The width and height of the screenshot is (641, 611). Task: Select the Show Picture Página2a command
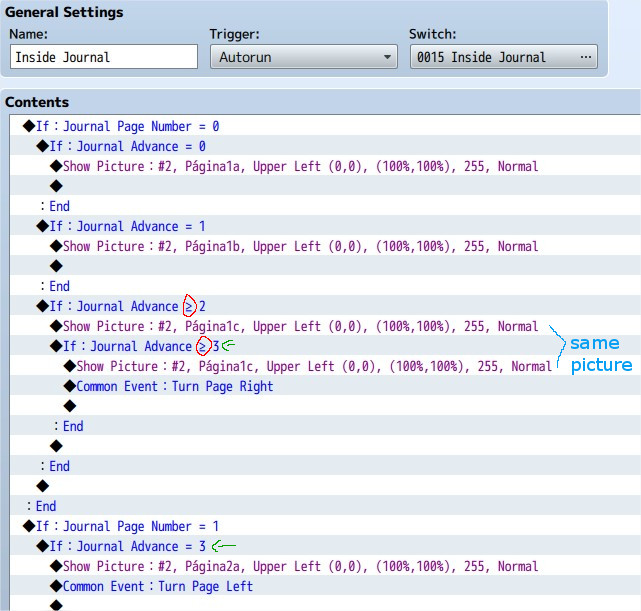(x=325, y=566)
